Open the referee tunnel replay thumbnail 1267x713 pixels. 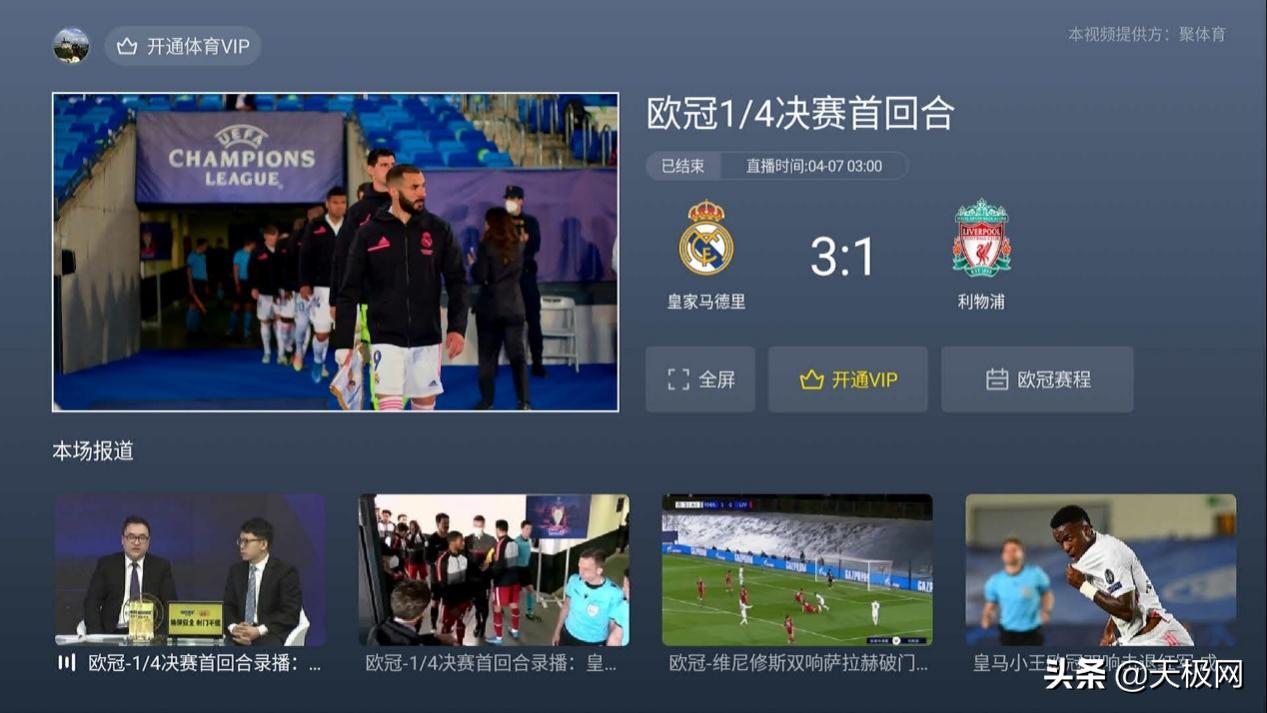[494, 570]
